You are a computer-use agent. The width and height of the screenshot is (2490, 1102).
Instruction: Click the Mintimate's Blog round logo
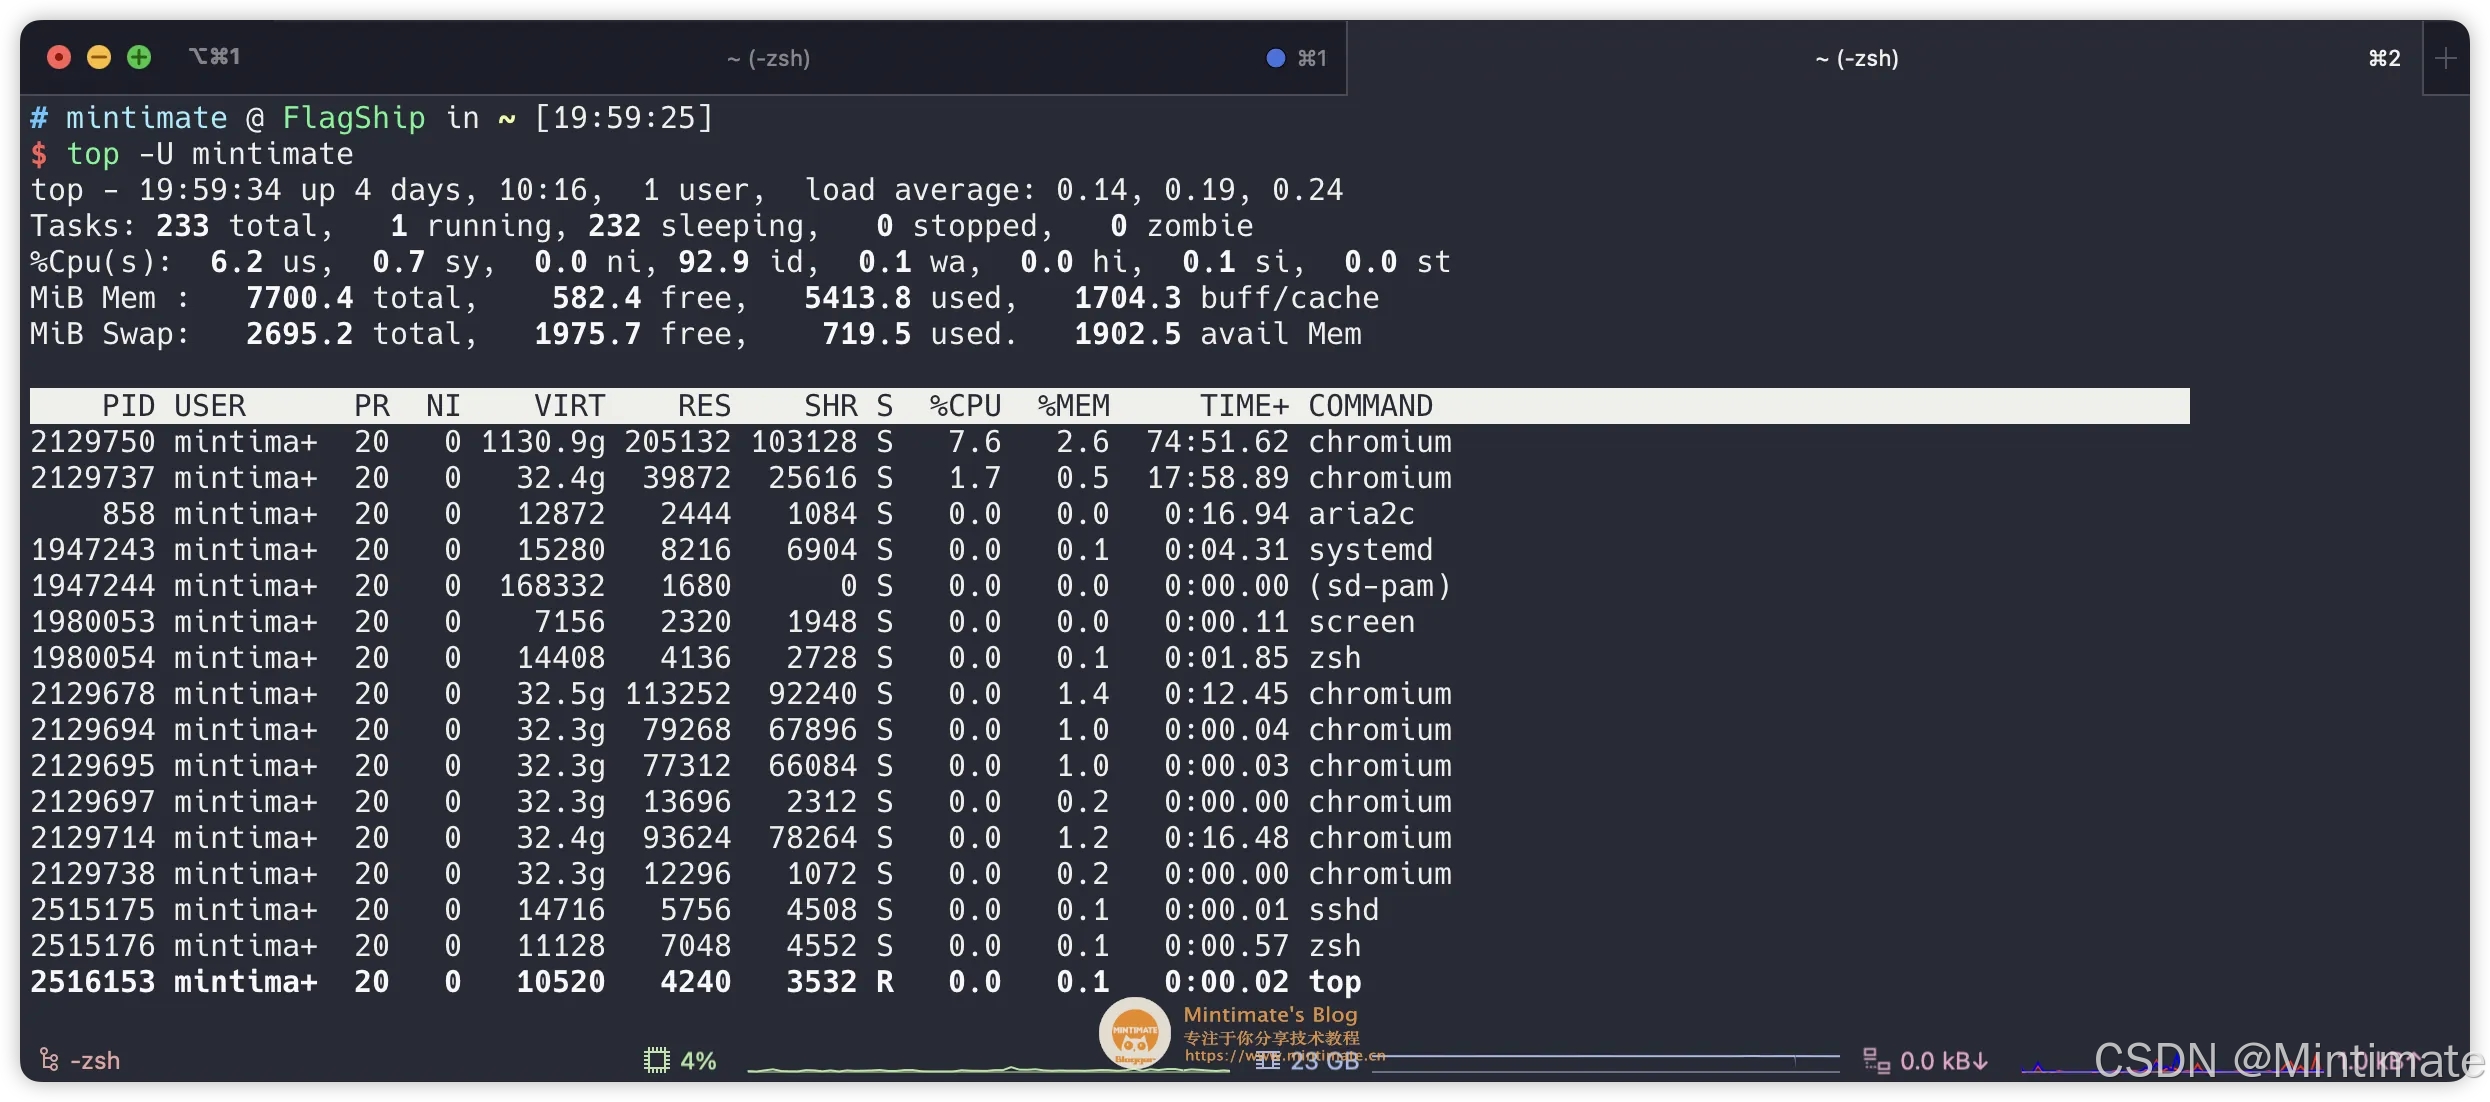tap(1134, 1034)
